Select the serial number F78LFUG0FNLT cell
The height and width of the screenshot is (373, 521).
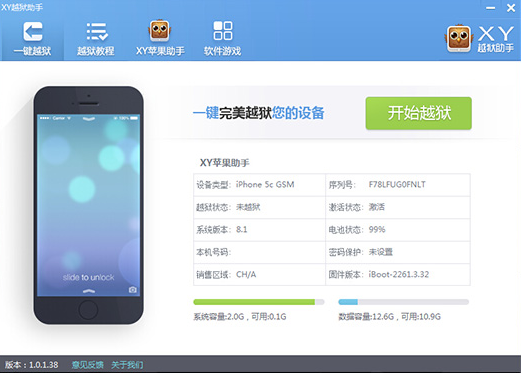pos(398,185)
